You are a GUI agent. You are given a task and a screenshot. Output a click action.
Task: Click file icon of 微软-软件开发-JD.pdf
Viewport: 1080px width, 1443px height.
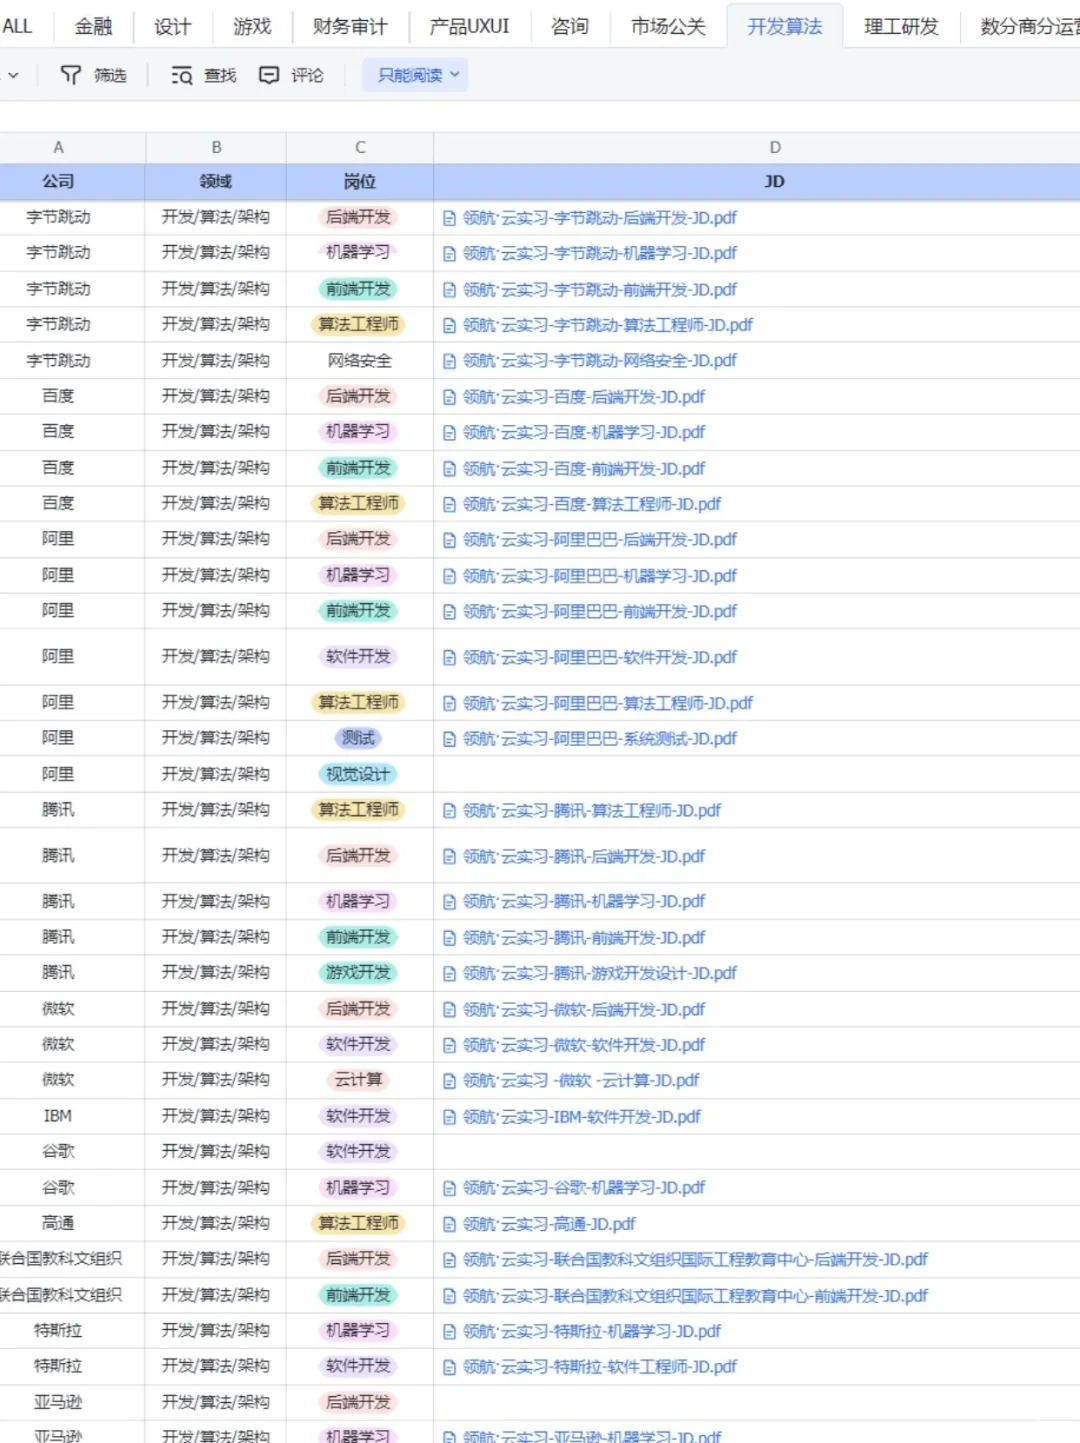click(449, 1045)
